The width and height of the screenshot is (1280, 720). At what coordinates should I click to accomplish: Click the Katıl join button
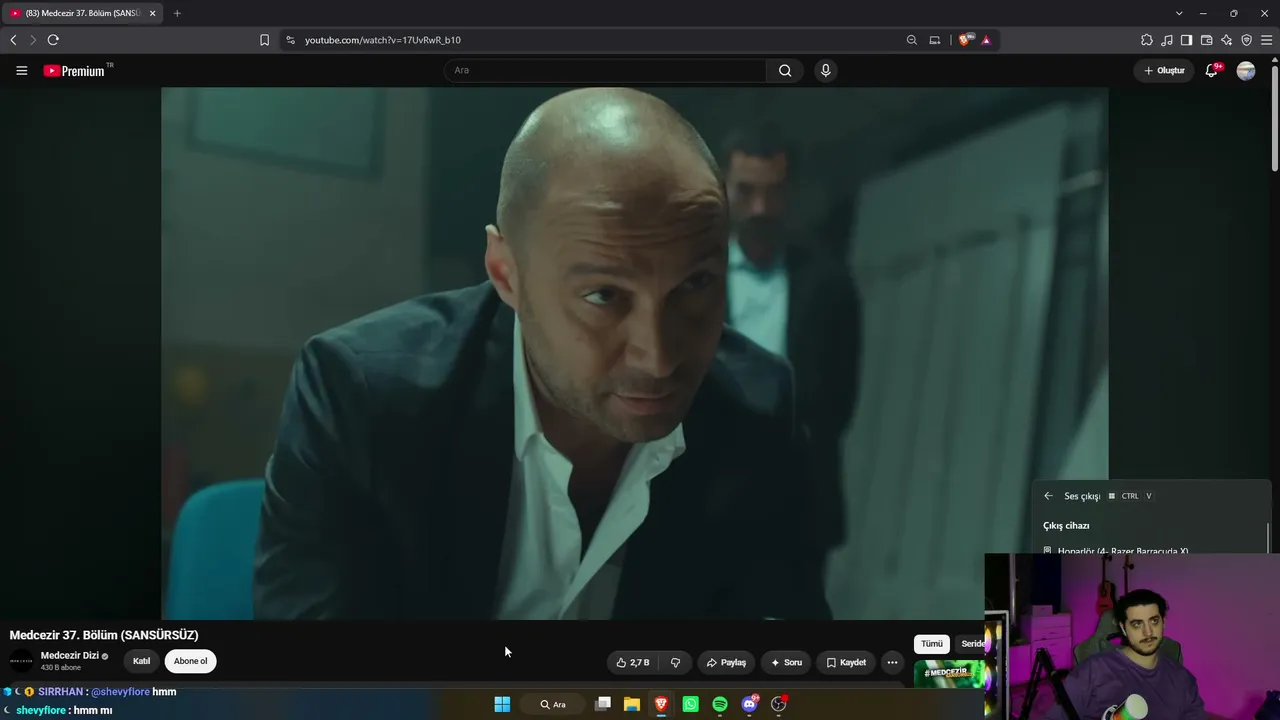point(142,661)
